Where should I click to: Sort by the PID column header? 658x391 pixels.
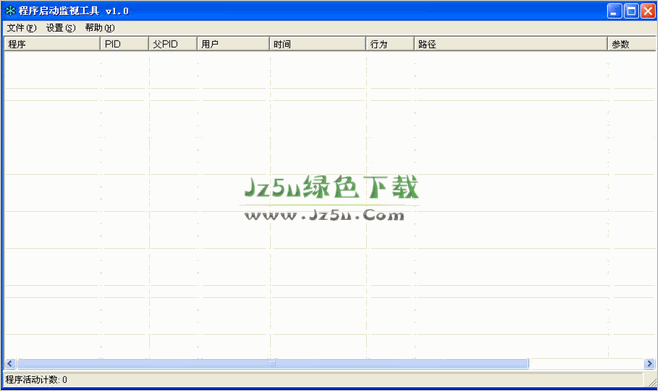click(124, 44)
